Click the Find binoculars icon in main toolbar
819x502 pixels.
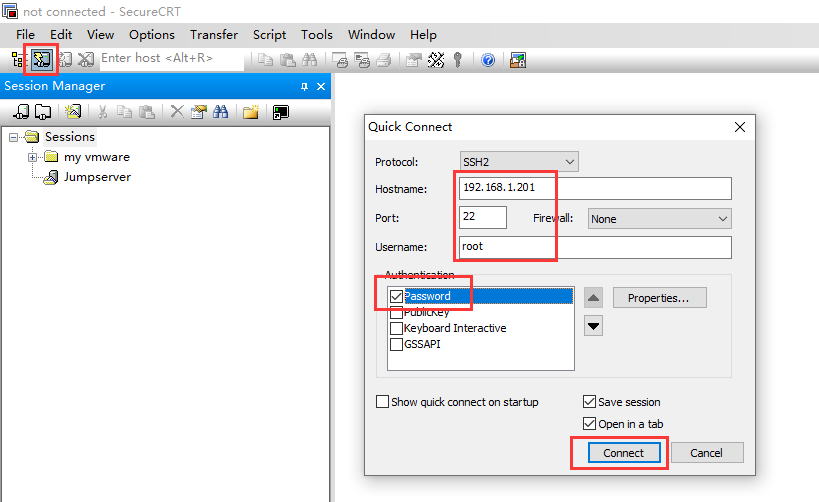pyautogui.click(x=309, y=60)
